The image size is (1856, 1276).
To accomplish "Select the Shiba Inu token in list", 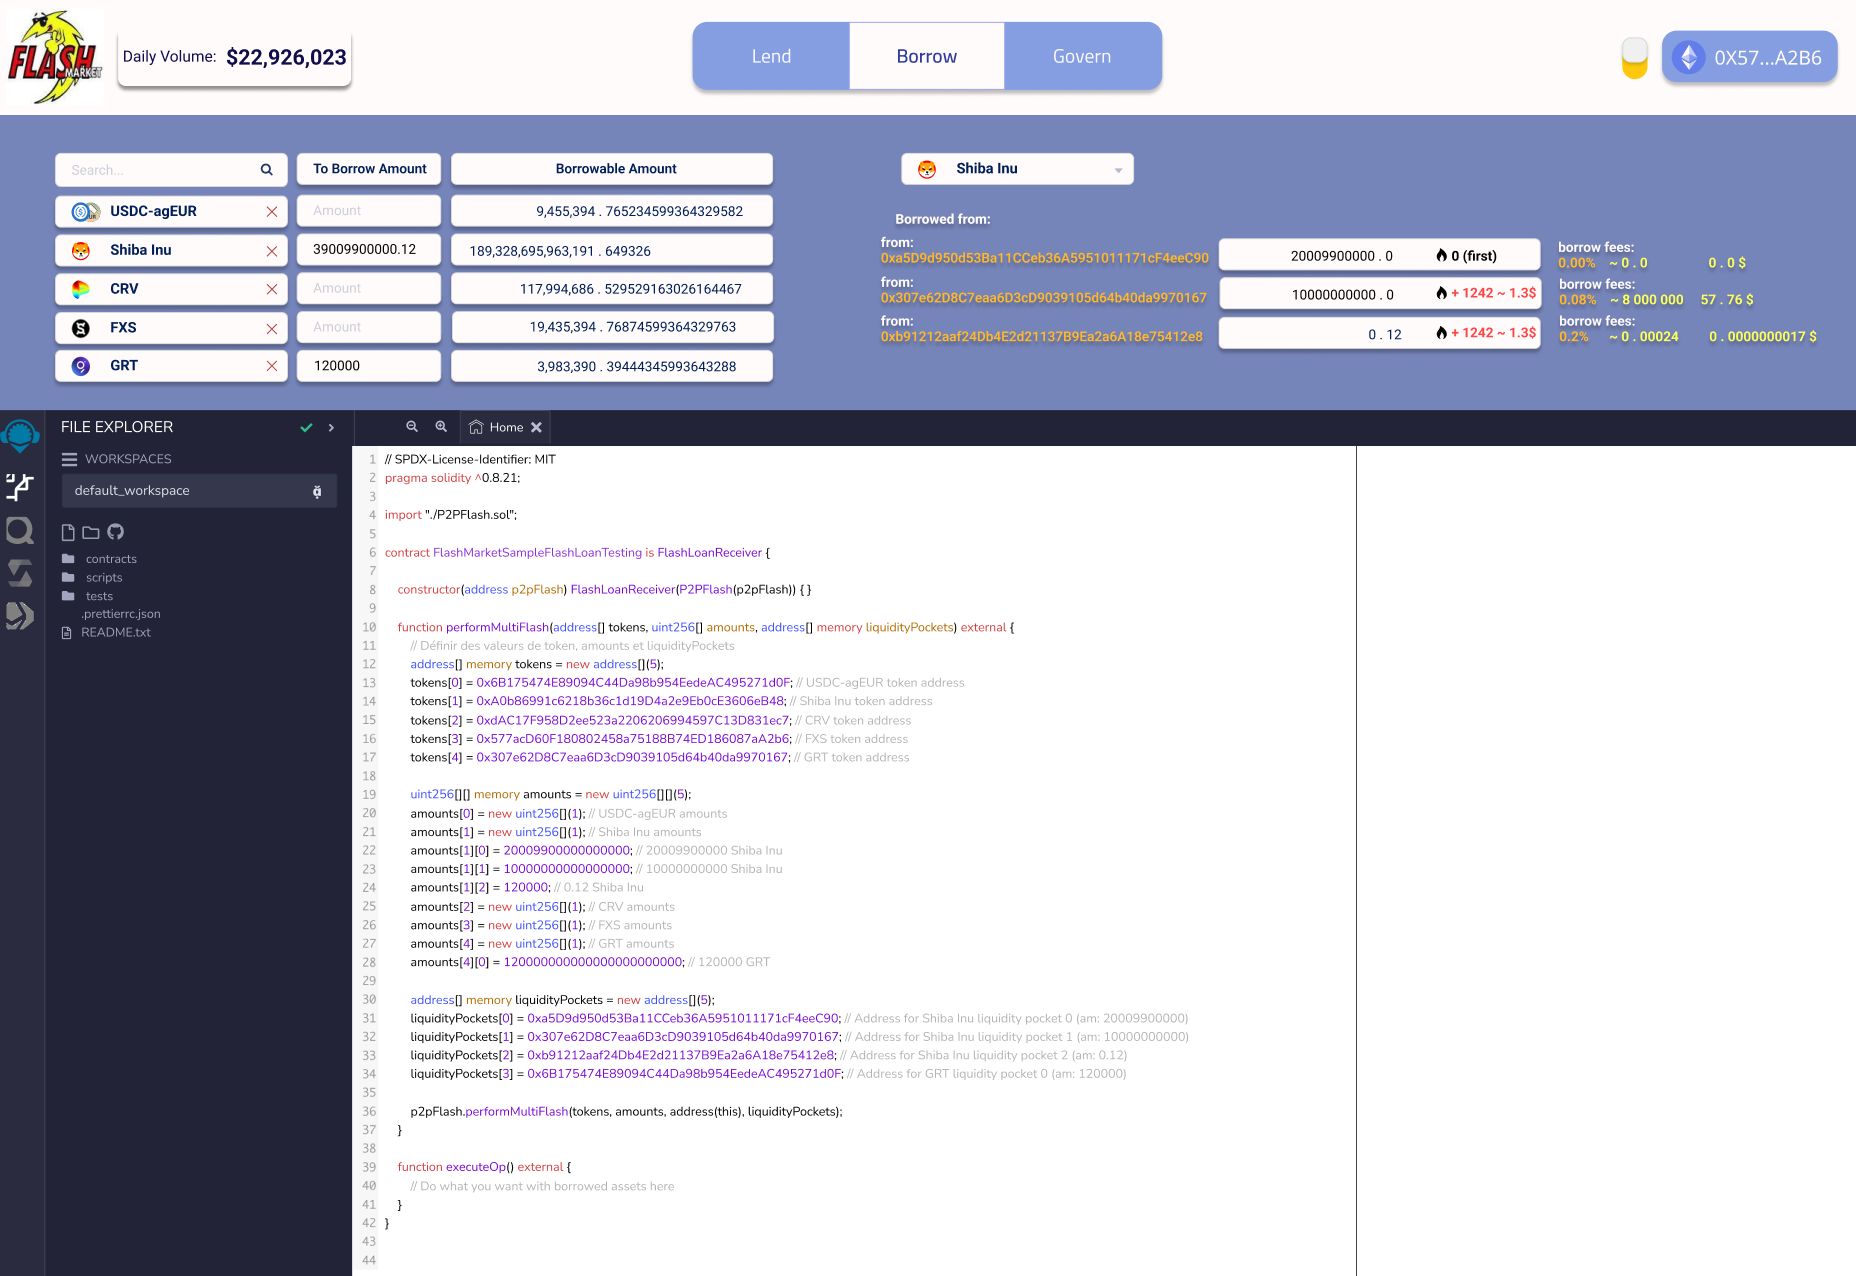I will tap(171, 250).
